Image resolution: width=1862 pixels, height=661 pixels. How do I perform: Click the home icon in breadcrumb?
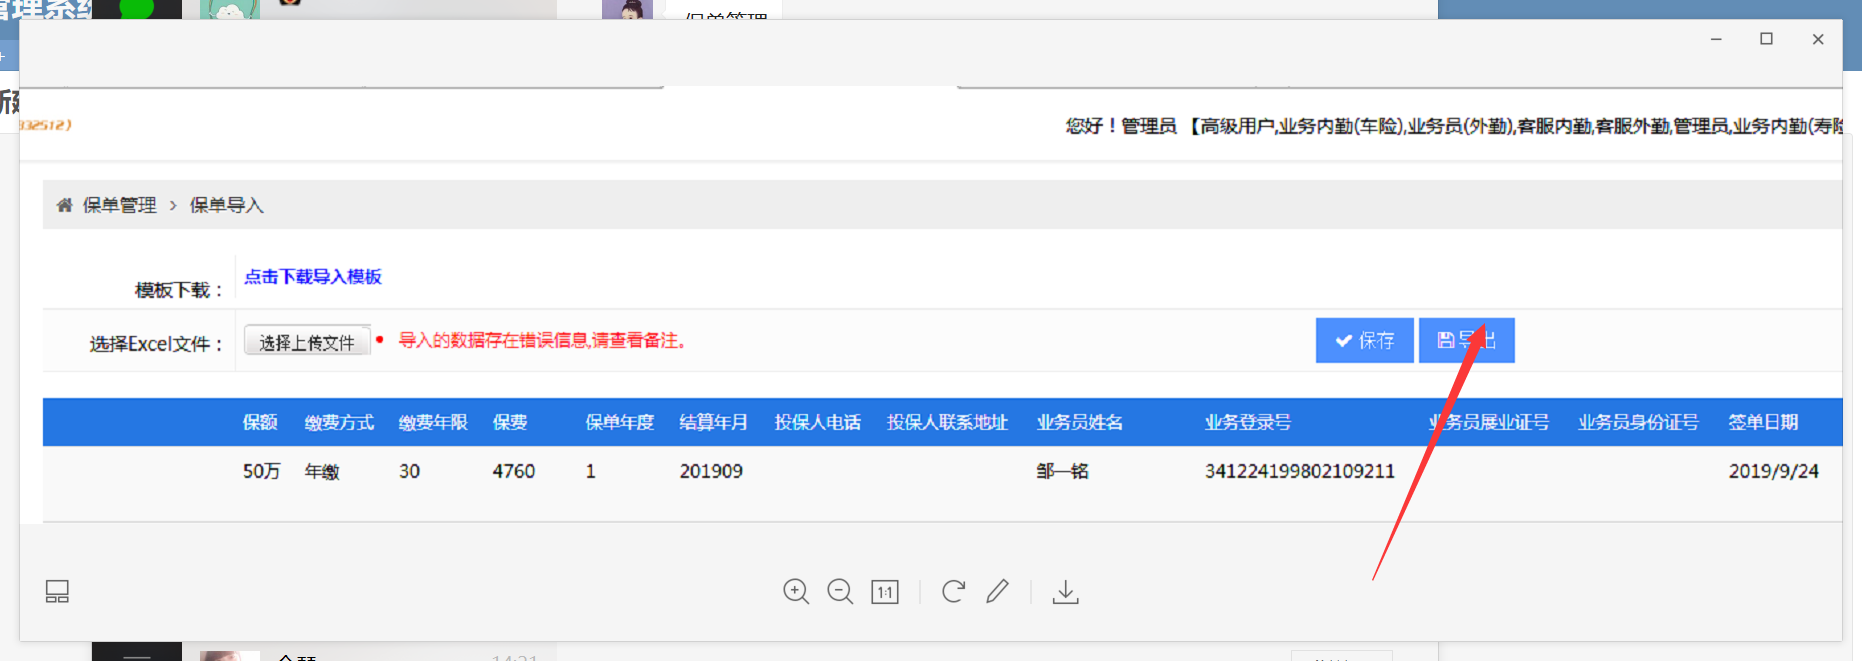[x=65, y=205]
